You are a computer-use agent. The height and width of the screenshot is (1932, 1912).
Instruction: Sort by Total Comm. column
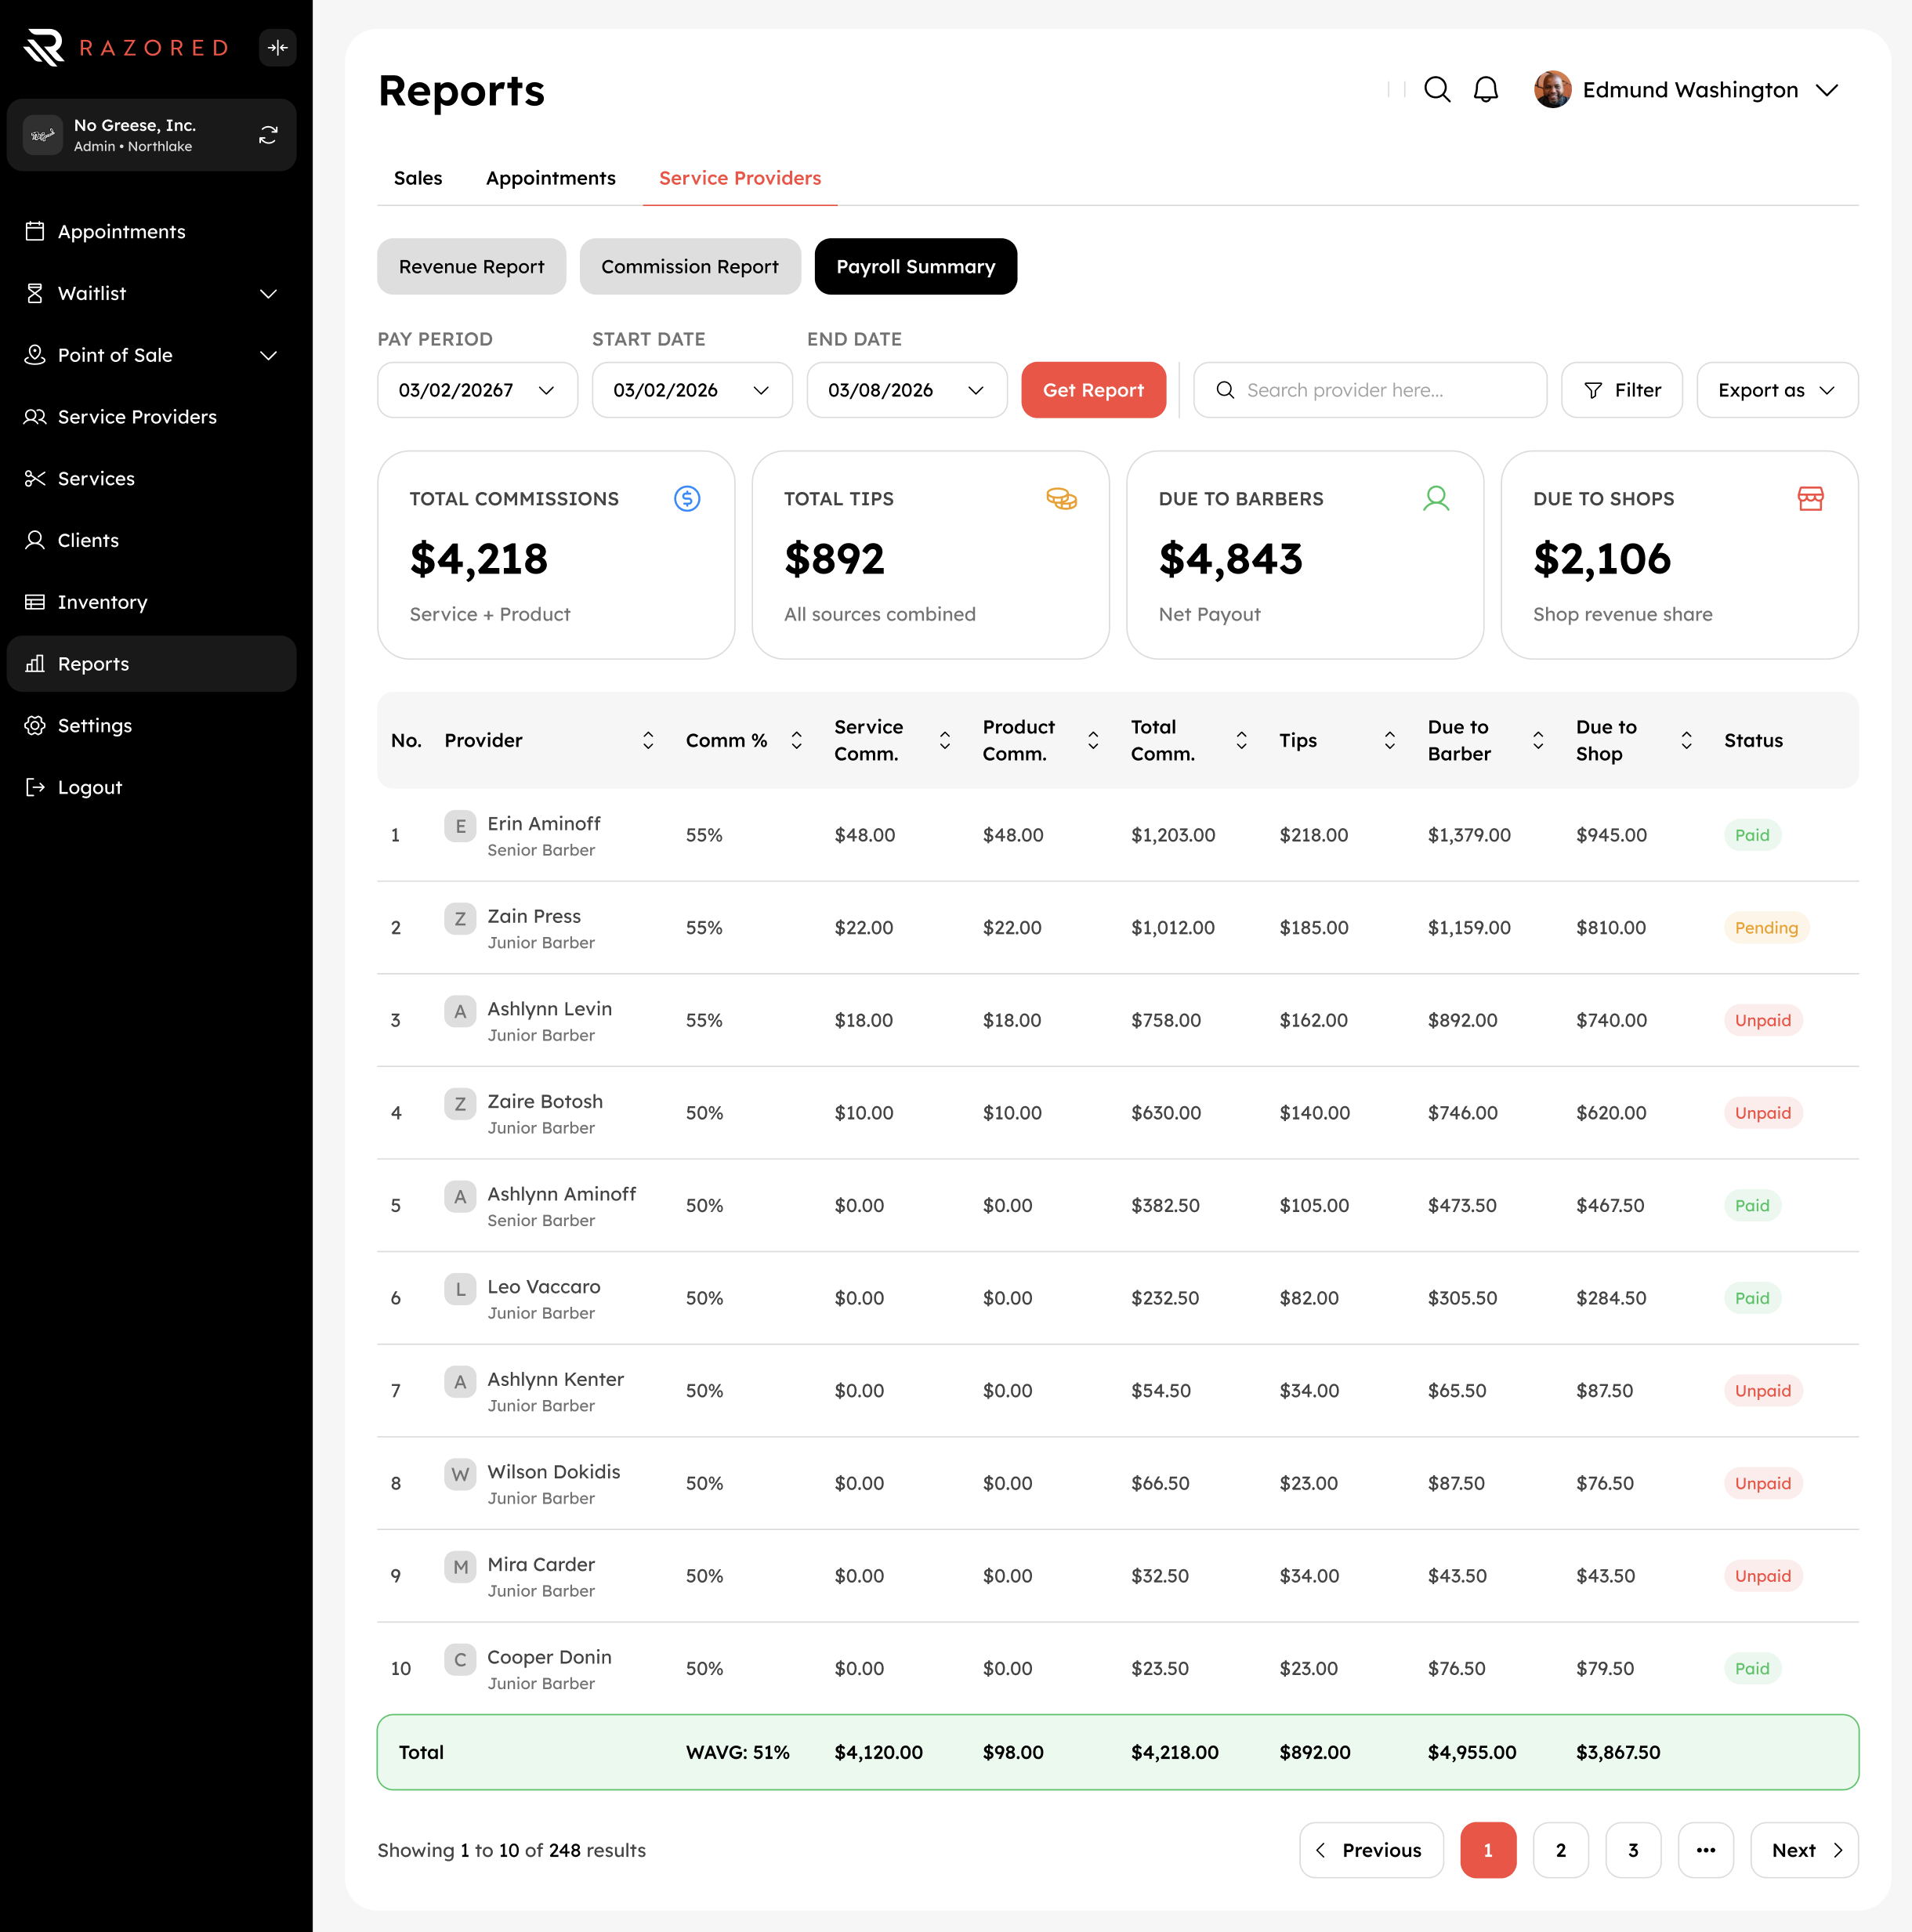point(1241,741)
